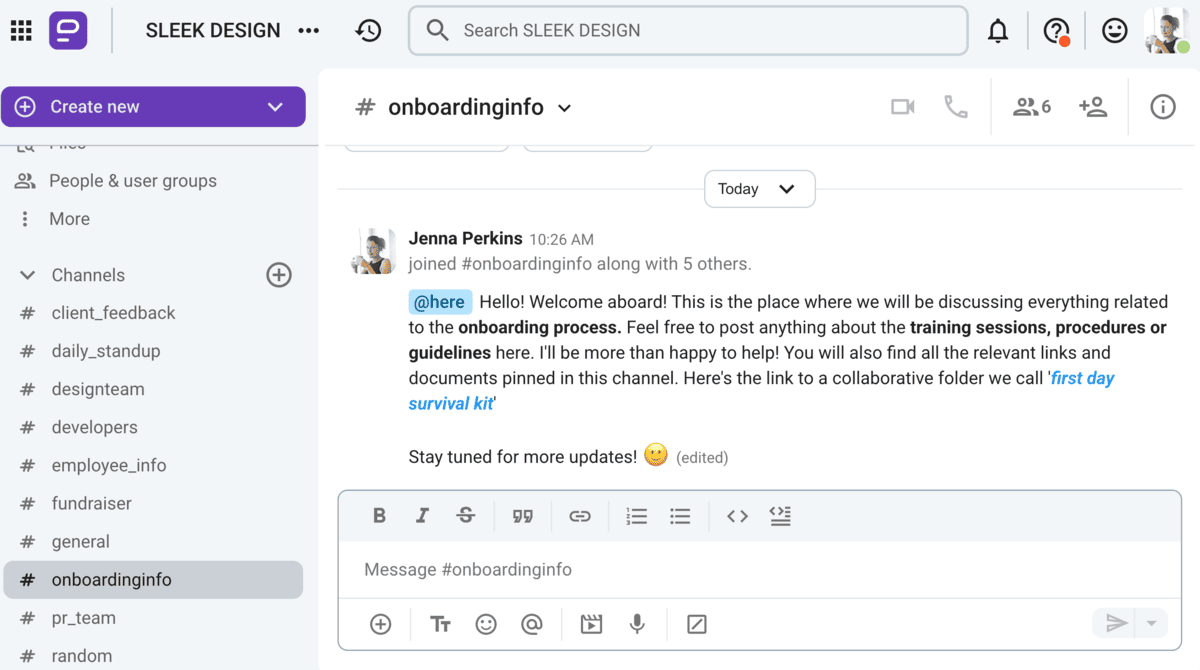
Task: Start a voice call with phone icon
Action: coord(955,107)
